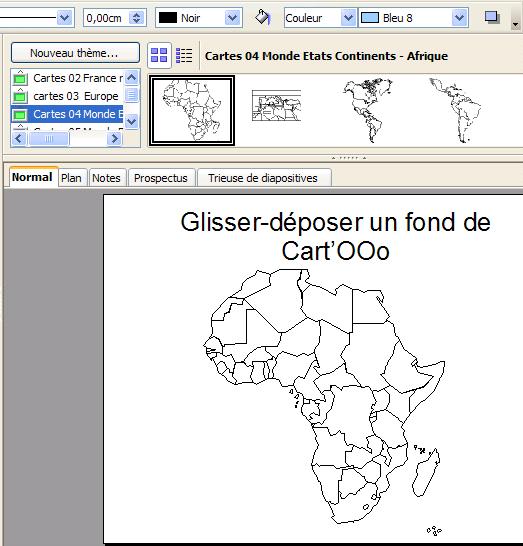Click the horizontal scrollbar thumb of theme list
Screen dimensions: 523x546
(49, 139)
